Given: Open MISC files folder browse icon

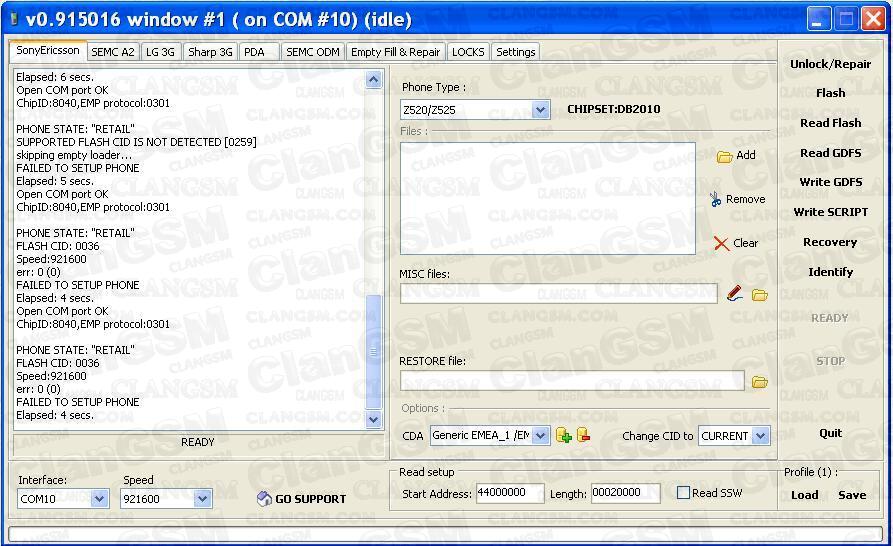Looking at the screenshot, I should (x=760, y=295).
